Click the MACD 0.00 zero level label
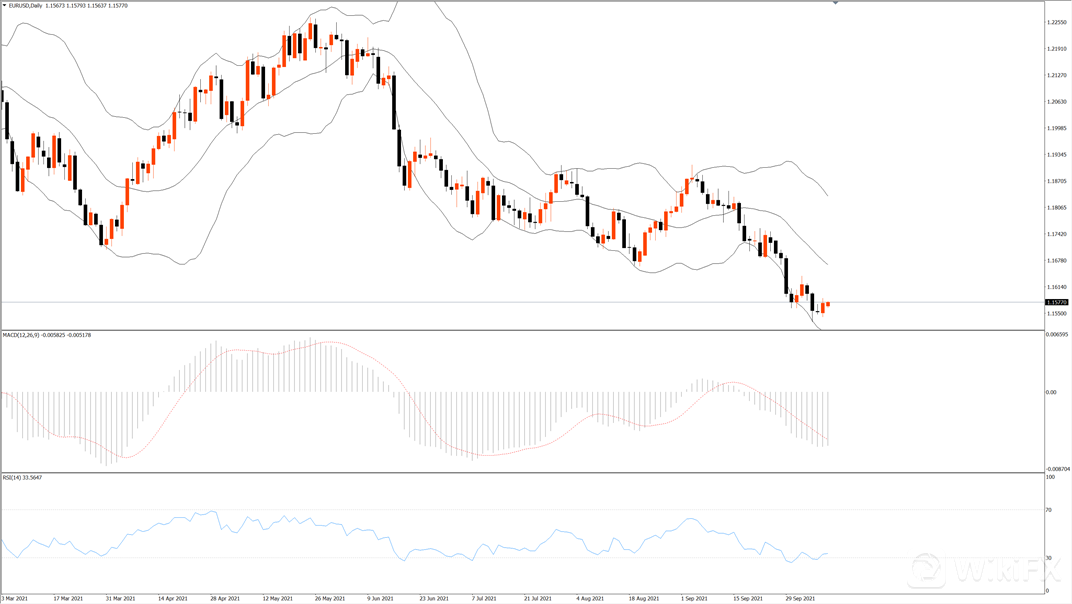The image size is (1072, 604). [x=1051, y=392]
